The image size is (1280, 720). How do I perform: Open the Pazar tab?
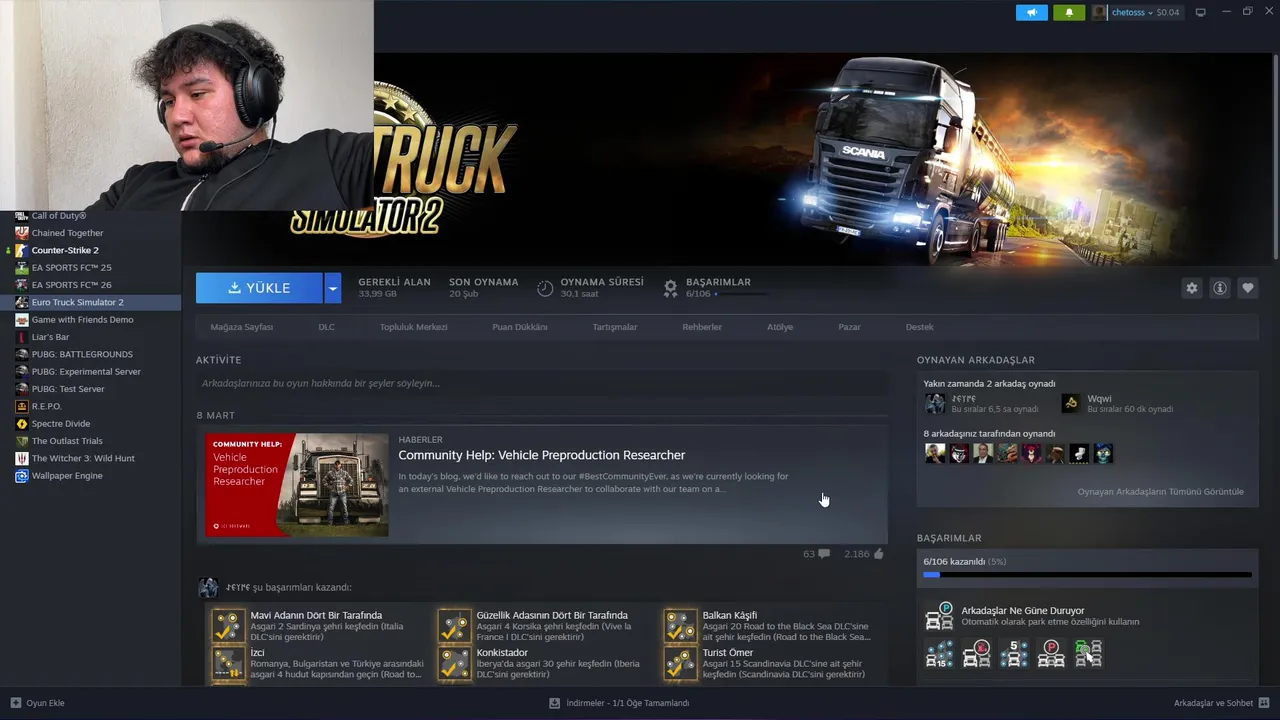(x=849, y=327)
